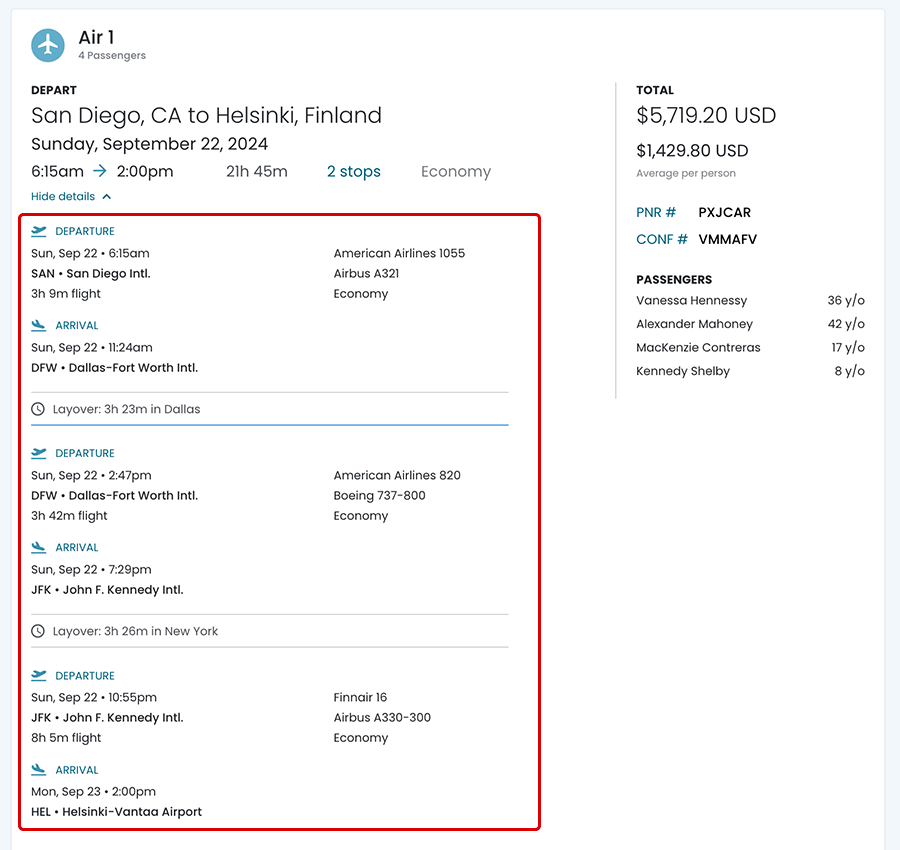
Task: Click the clock icon next to the New York layover
Action: click(38, 631)
